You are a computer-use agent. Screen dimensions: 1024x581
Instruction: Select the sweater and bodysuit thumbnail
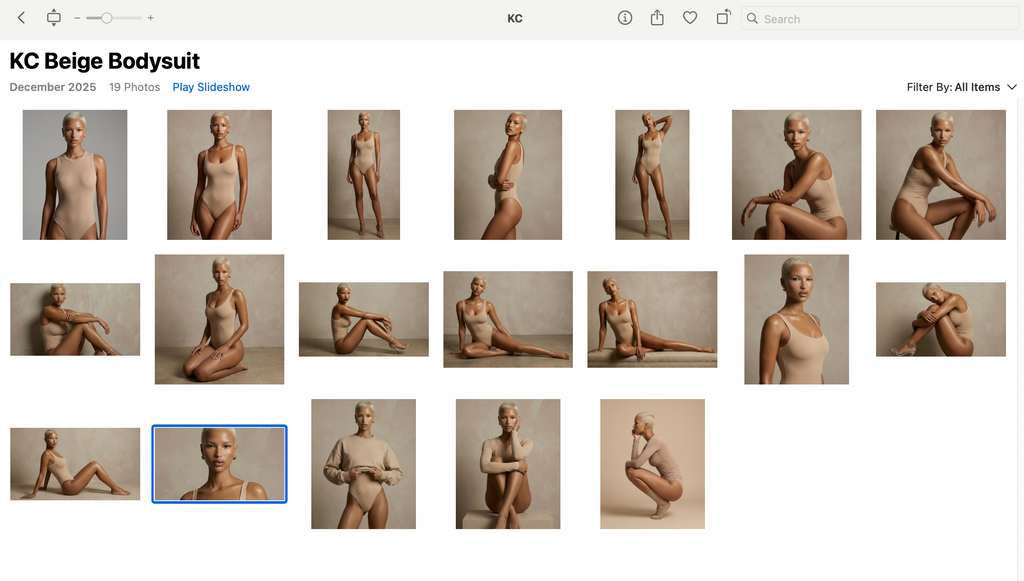point(363,463)
